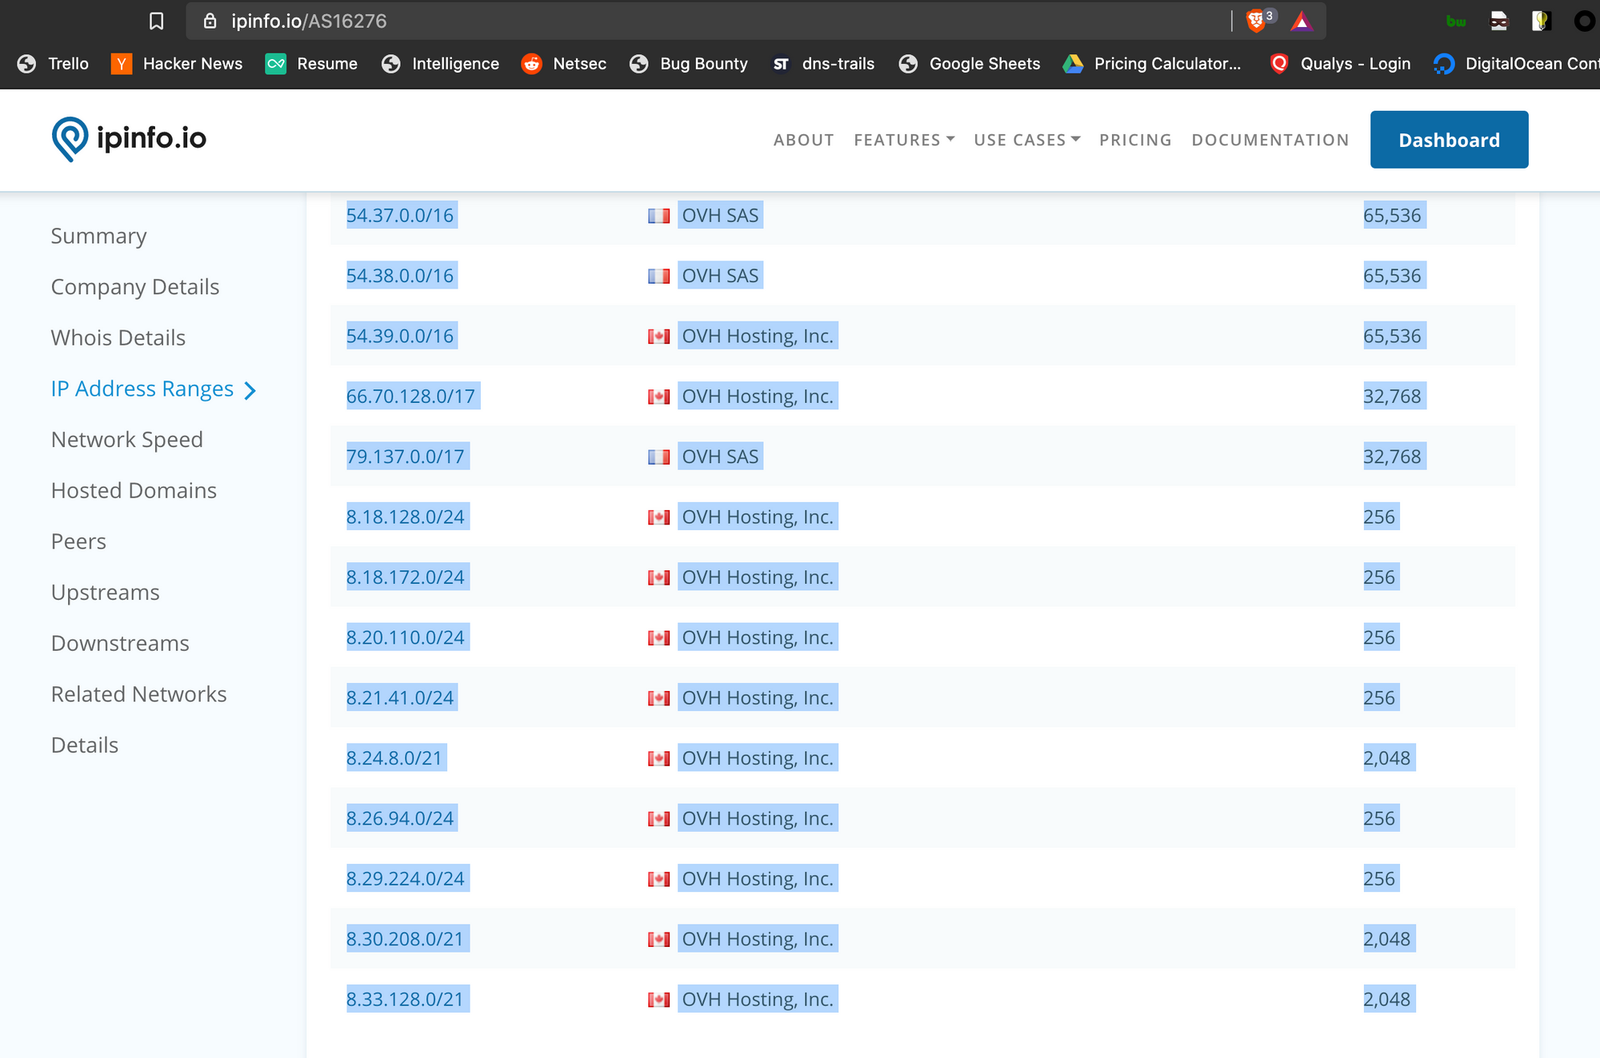Go to Hosted Domains section

click(134, 491)
